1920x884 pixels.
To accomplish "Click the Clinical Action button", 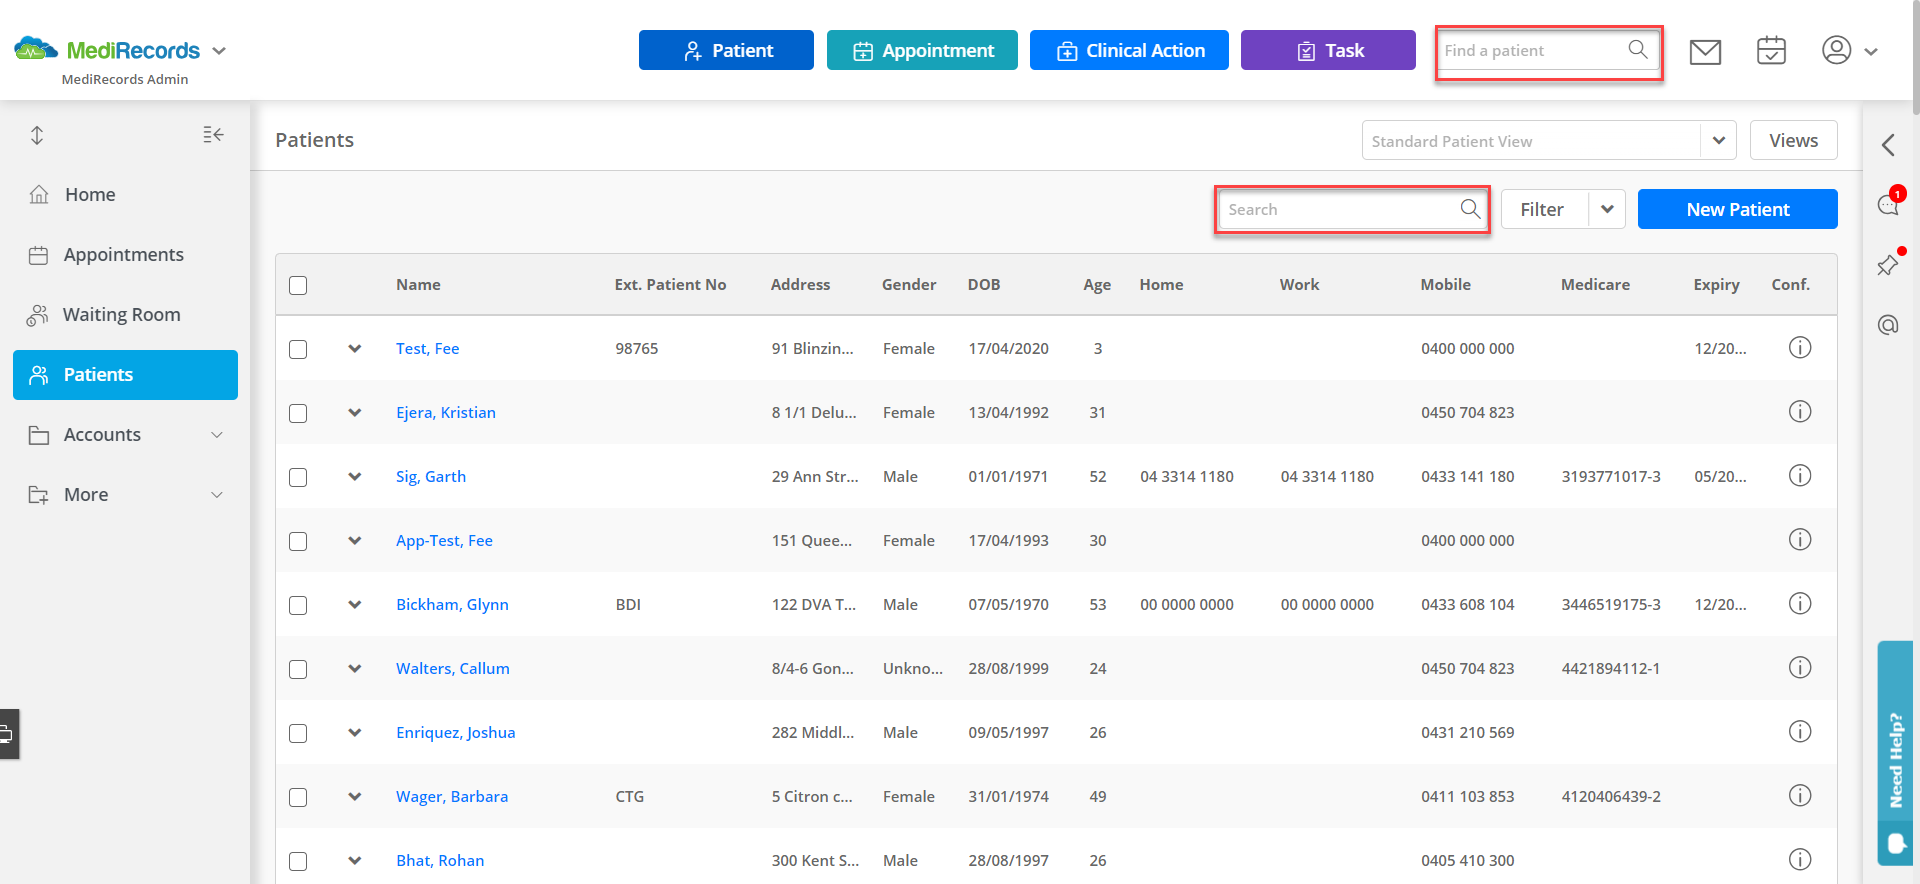I will (1129, 50).
